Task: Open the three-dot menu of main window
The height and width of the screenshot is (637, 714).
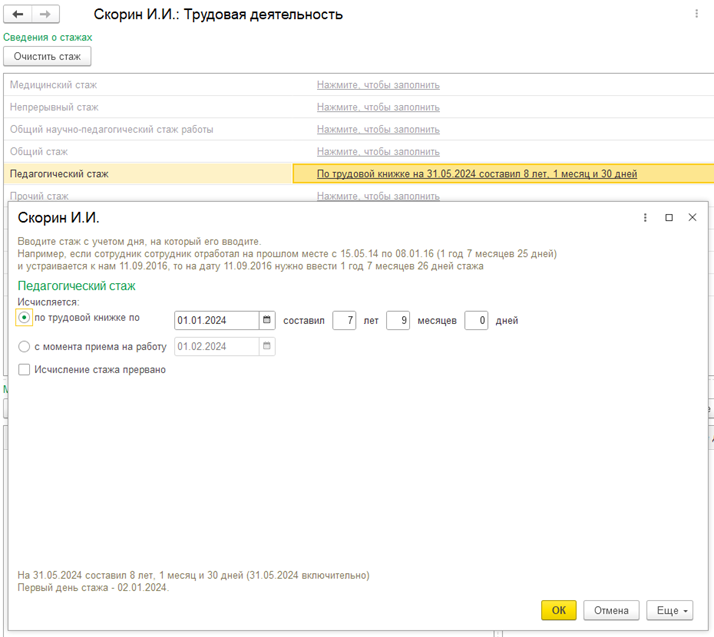Action: 696,14
